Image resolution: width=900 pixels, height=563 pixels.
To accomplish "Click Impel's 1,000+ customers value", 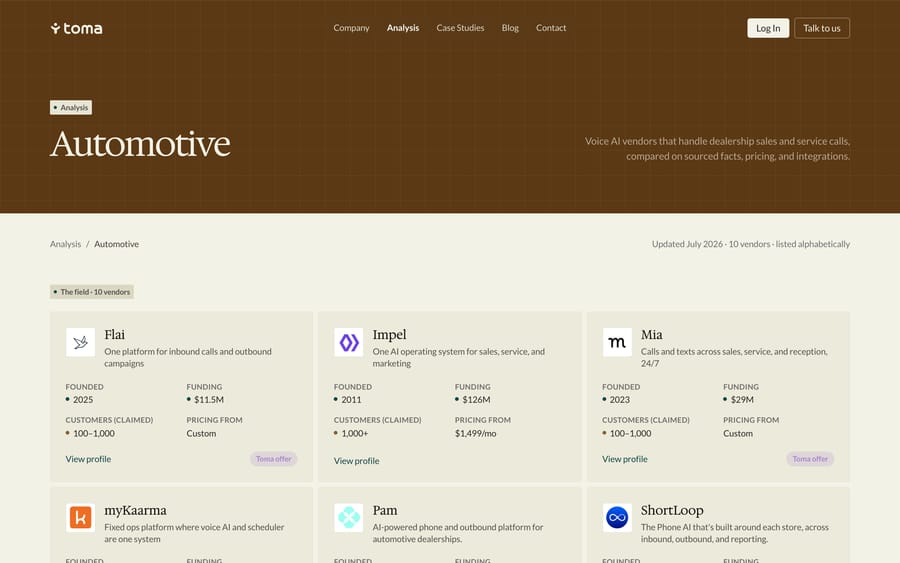I will 355,433.
